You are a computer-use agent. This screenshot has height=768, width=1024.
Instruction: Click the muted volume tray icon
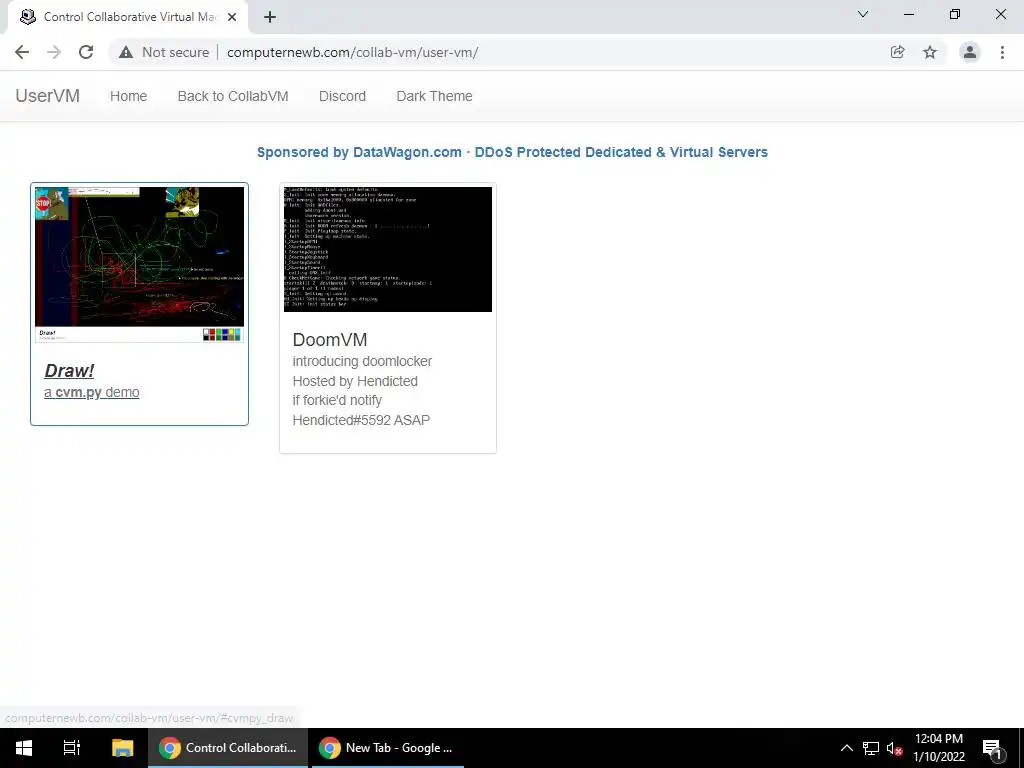pyautogui.click(x=894, y=748)
